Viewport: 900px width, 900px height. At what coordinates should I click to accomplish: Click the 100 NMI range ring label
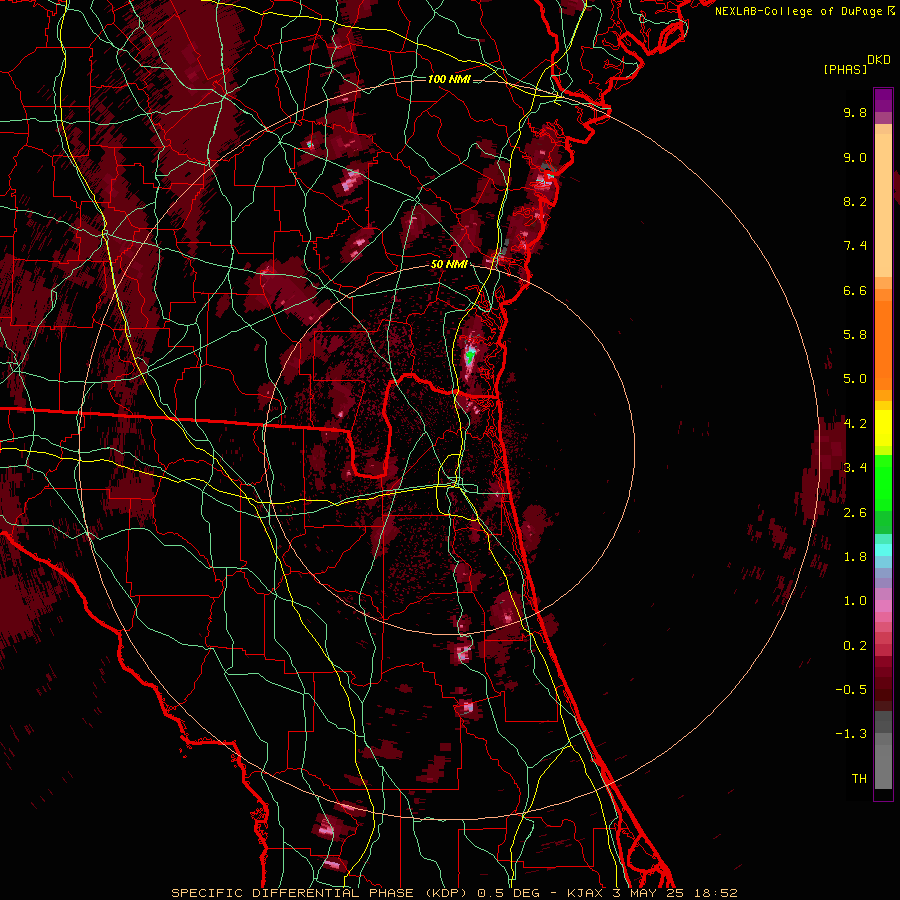pos(449,79)
